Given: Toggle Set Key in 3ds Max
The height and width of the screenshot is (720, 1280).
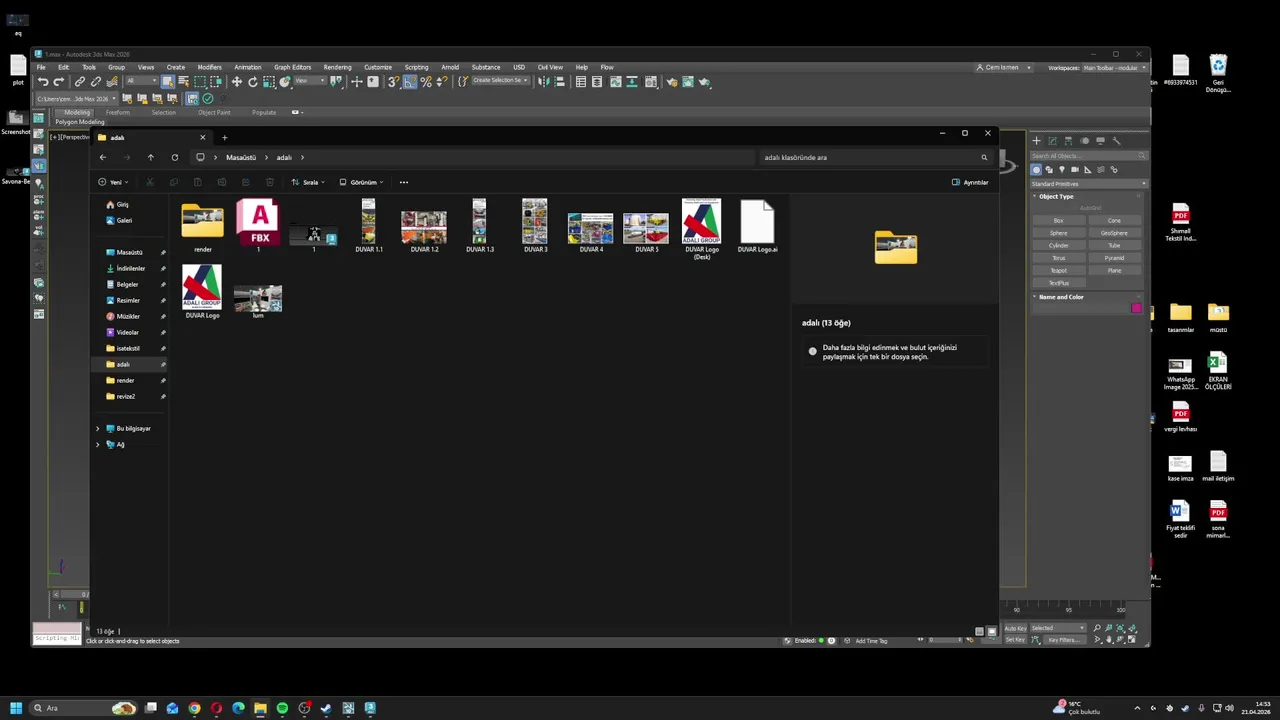Looking at the screenshot, I should 1015,639.
